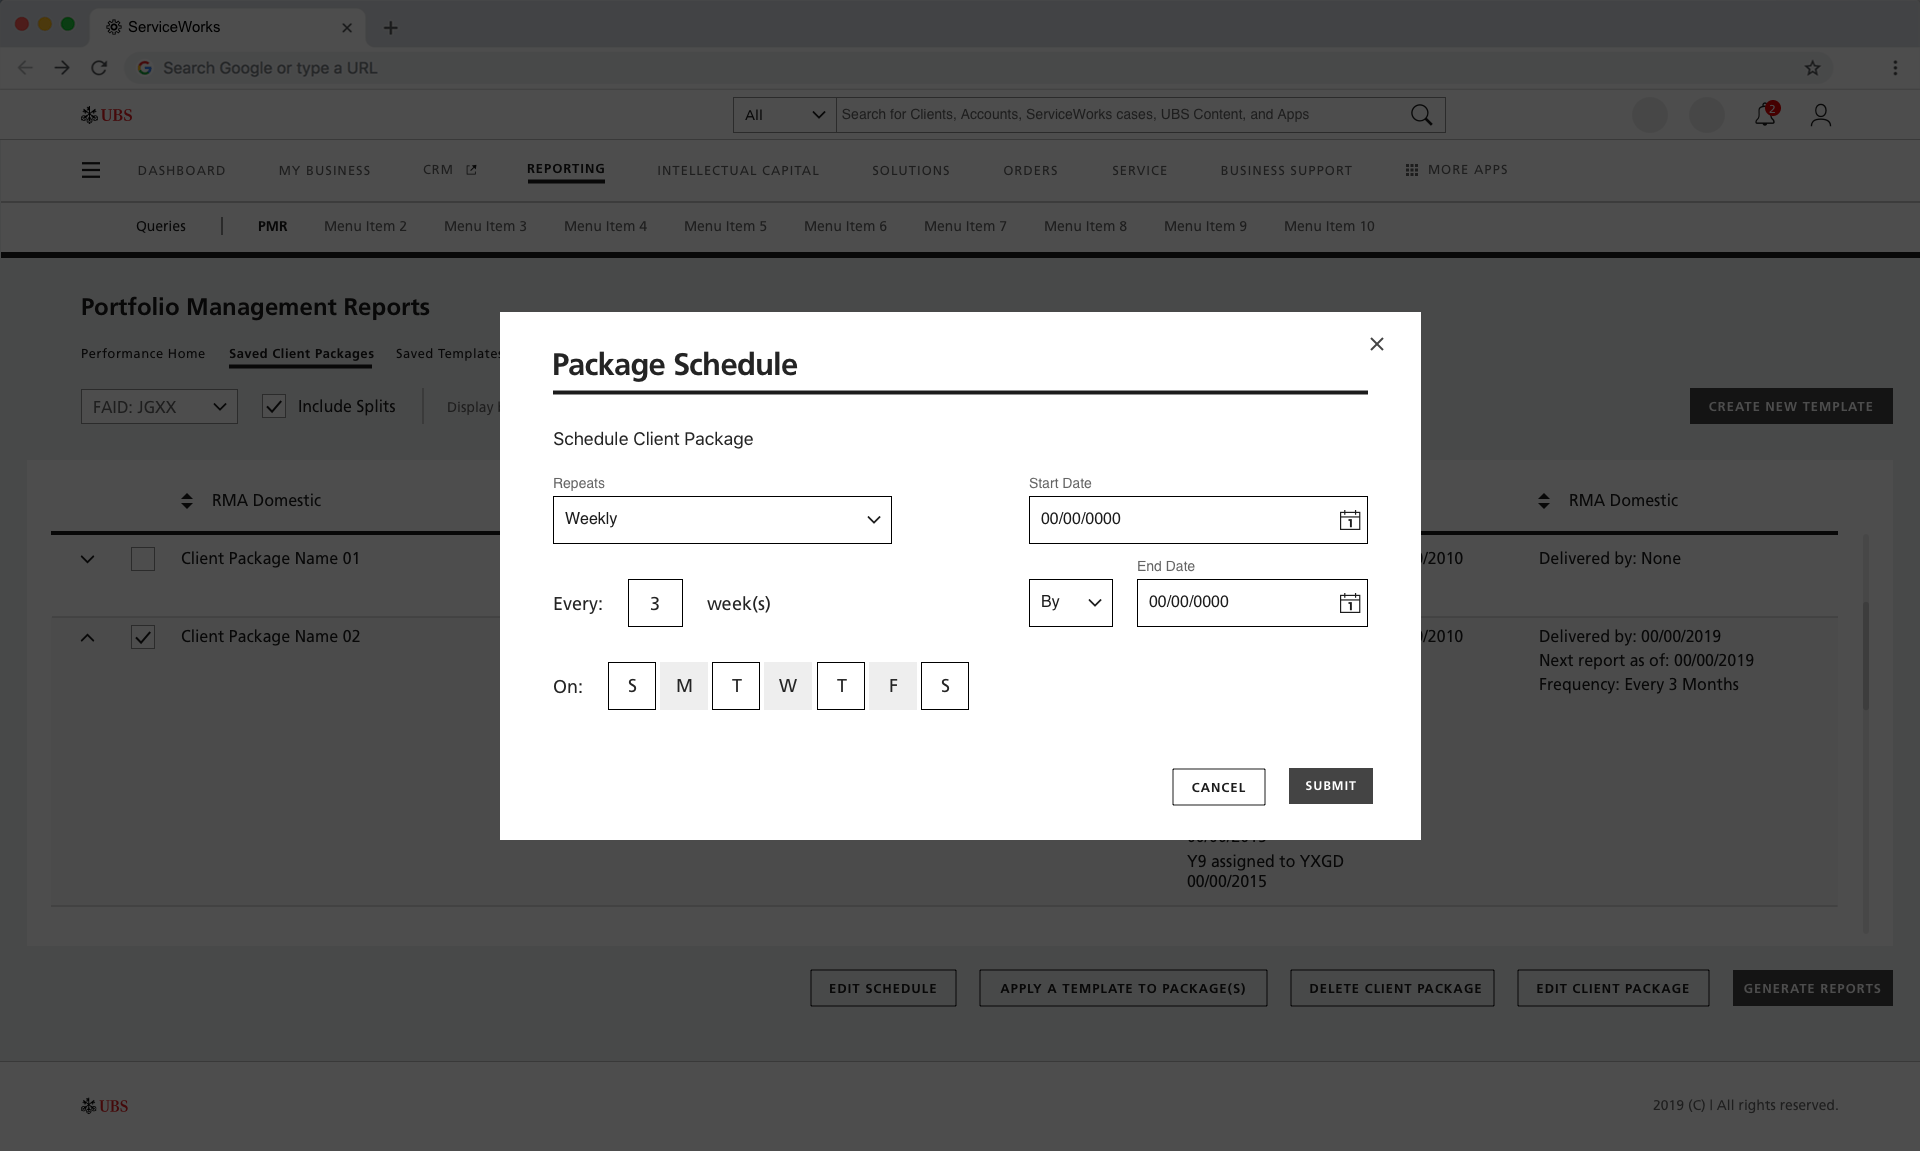Go to the Orders menu
Screen dimensions: 1920x1151
pyautogui.click(x=1030, y=171)
